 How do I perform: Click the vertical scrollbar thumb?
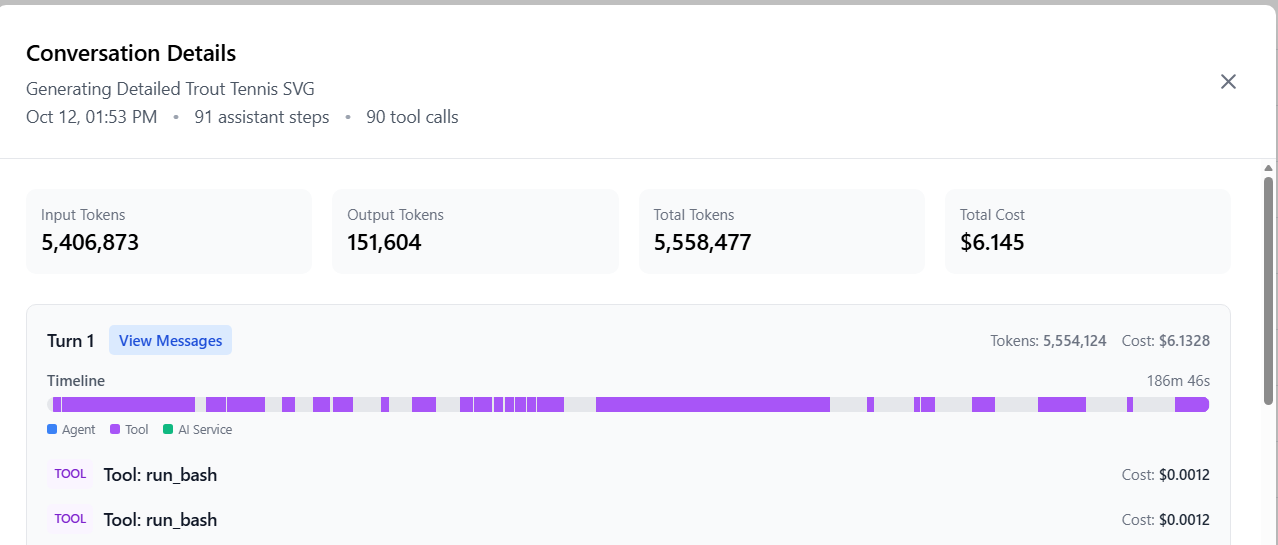pyautogui.click(x=1268, y=290)
